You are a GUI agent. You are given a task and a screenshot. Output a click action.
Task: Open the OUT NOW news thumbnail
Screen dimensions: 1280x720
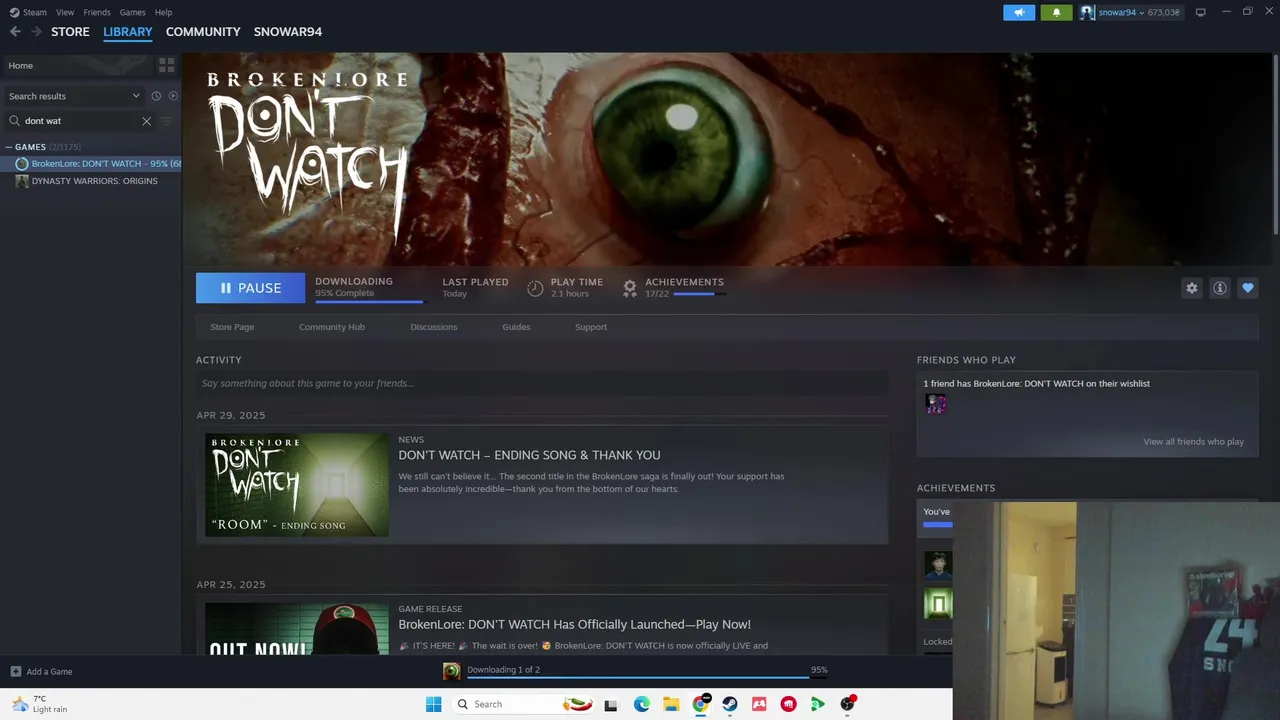click(x=297, y=628)
